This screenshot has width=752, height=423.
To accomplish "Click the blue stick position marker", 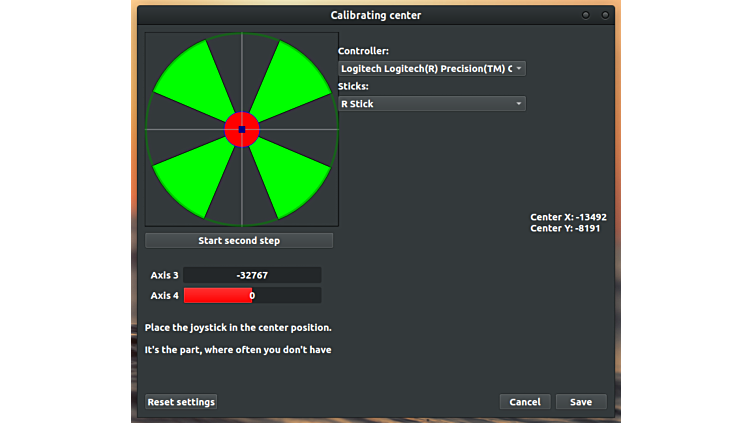I will tap(242, 129).
